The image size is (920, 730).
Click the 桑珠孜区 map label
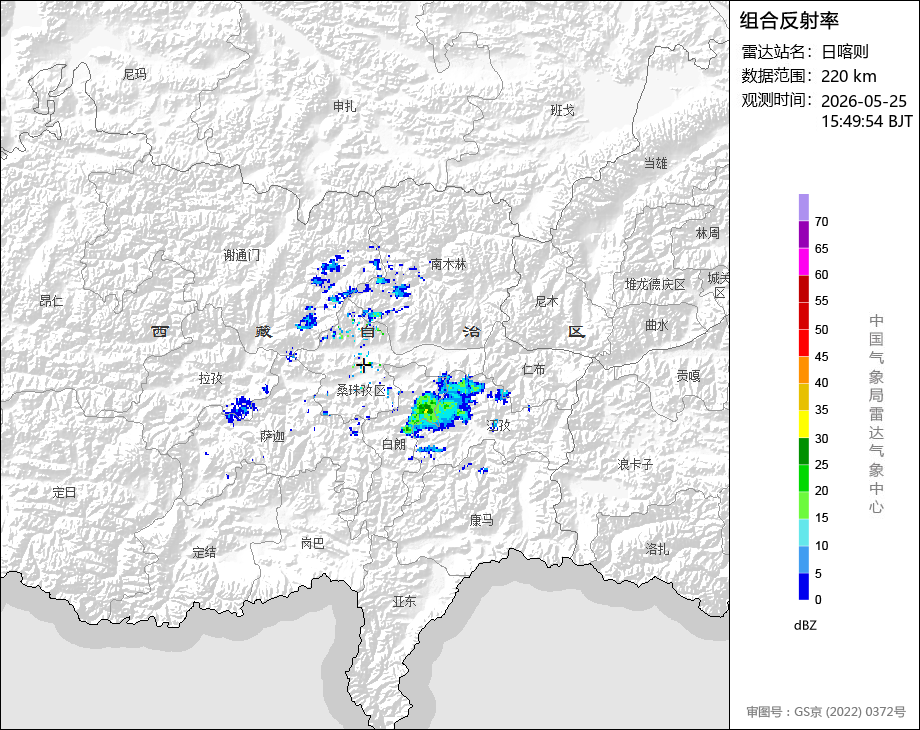coord(361,390)
